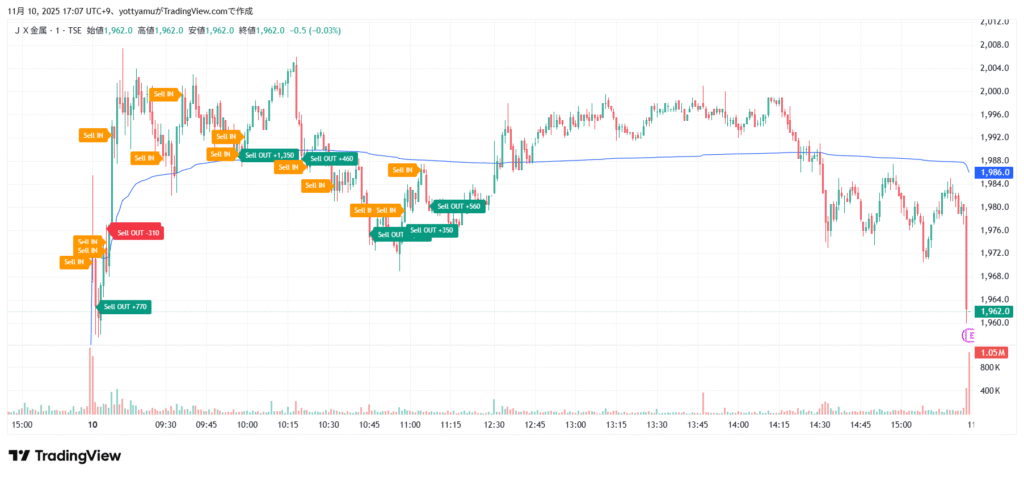The image size is (1024, 477).
Task: Click the red 1.05M volume label
Action: coord(993,353)
